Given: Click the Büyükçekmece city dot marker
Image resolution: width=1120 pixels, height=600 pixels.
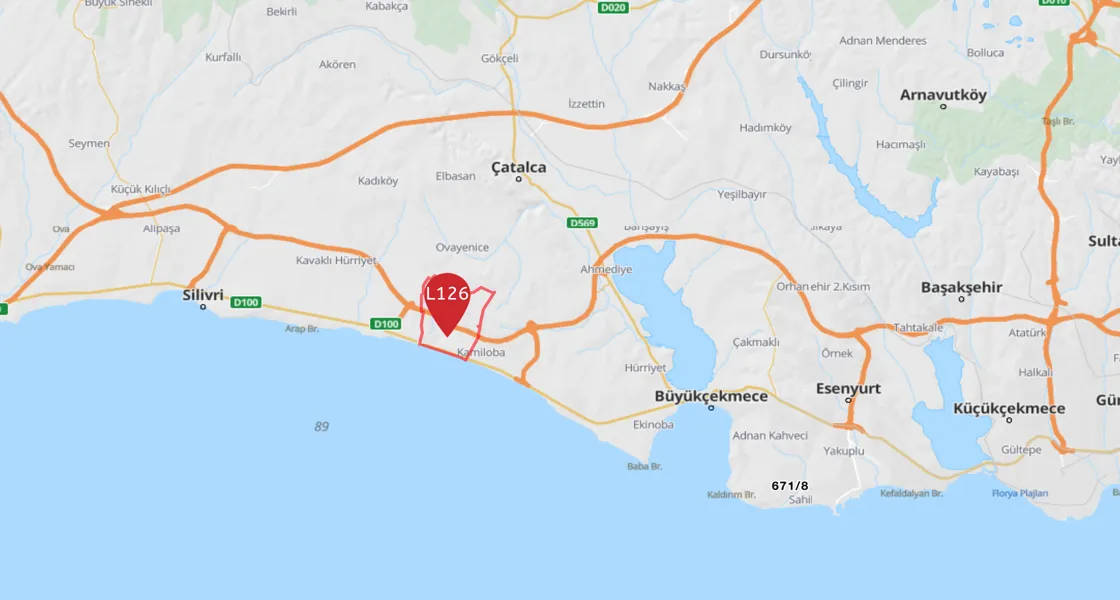Looking at the screenshot, I should (x=711, y=408).
